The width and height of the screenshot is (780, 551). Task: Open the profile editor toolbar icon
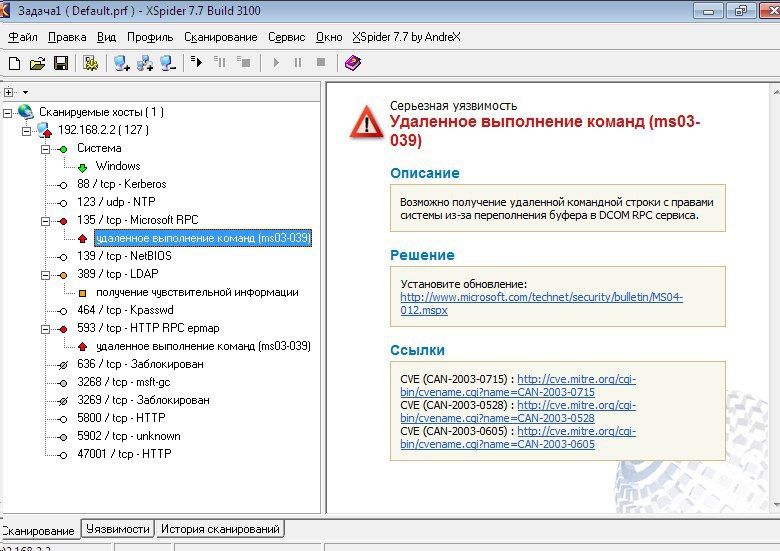pos(90,63)
